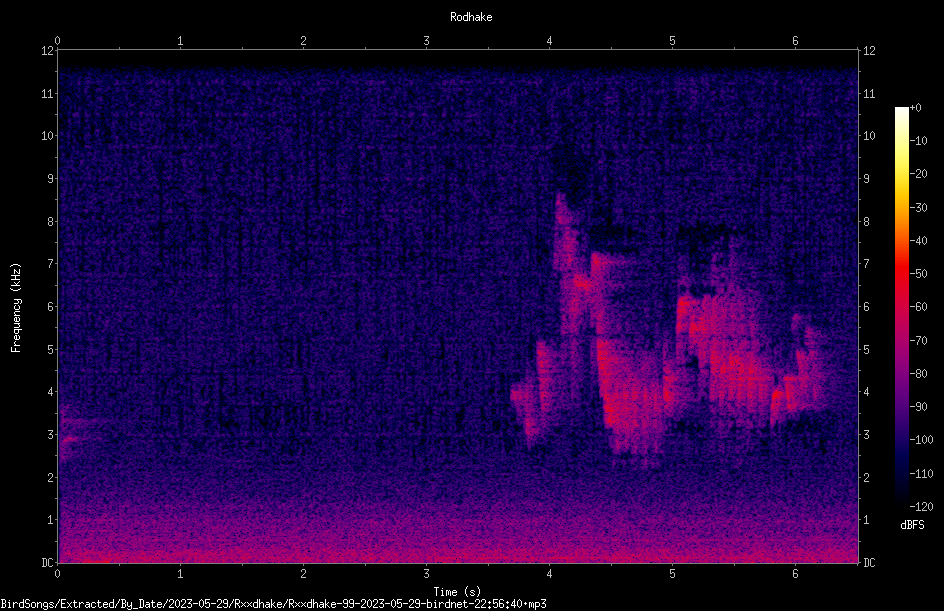Click the 9 kHz label on right axis

(x=866, y=178)
